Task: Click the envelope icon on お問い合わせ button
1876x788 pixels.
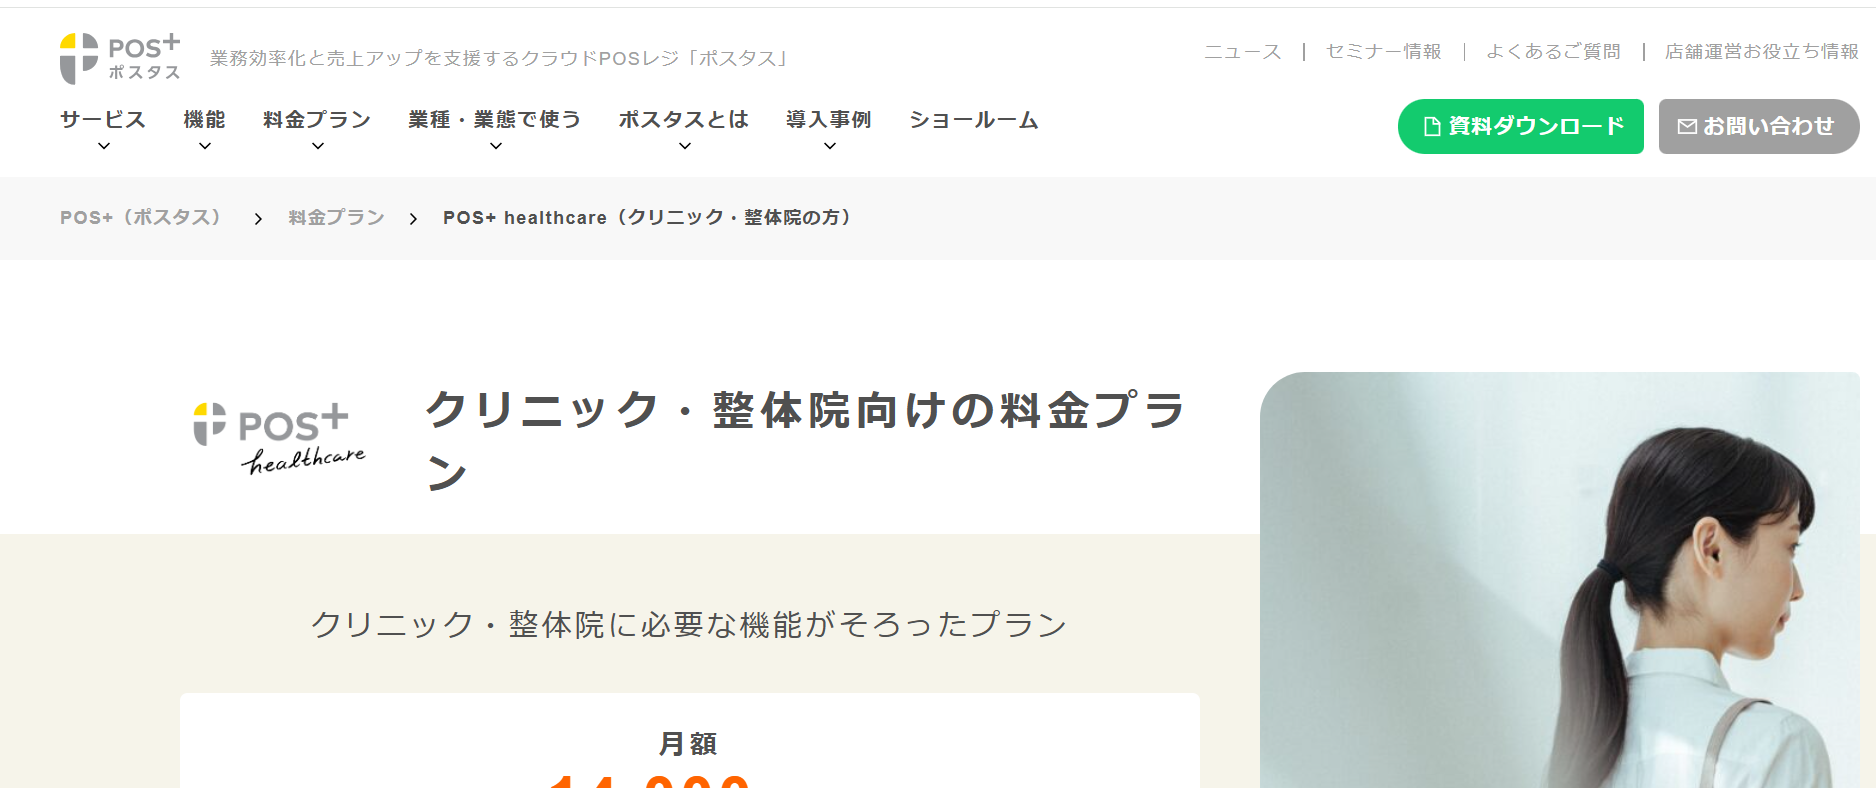Action: [1687, 127]
